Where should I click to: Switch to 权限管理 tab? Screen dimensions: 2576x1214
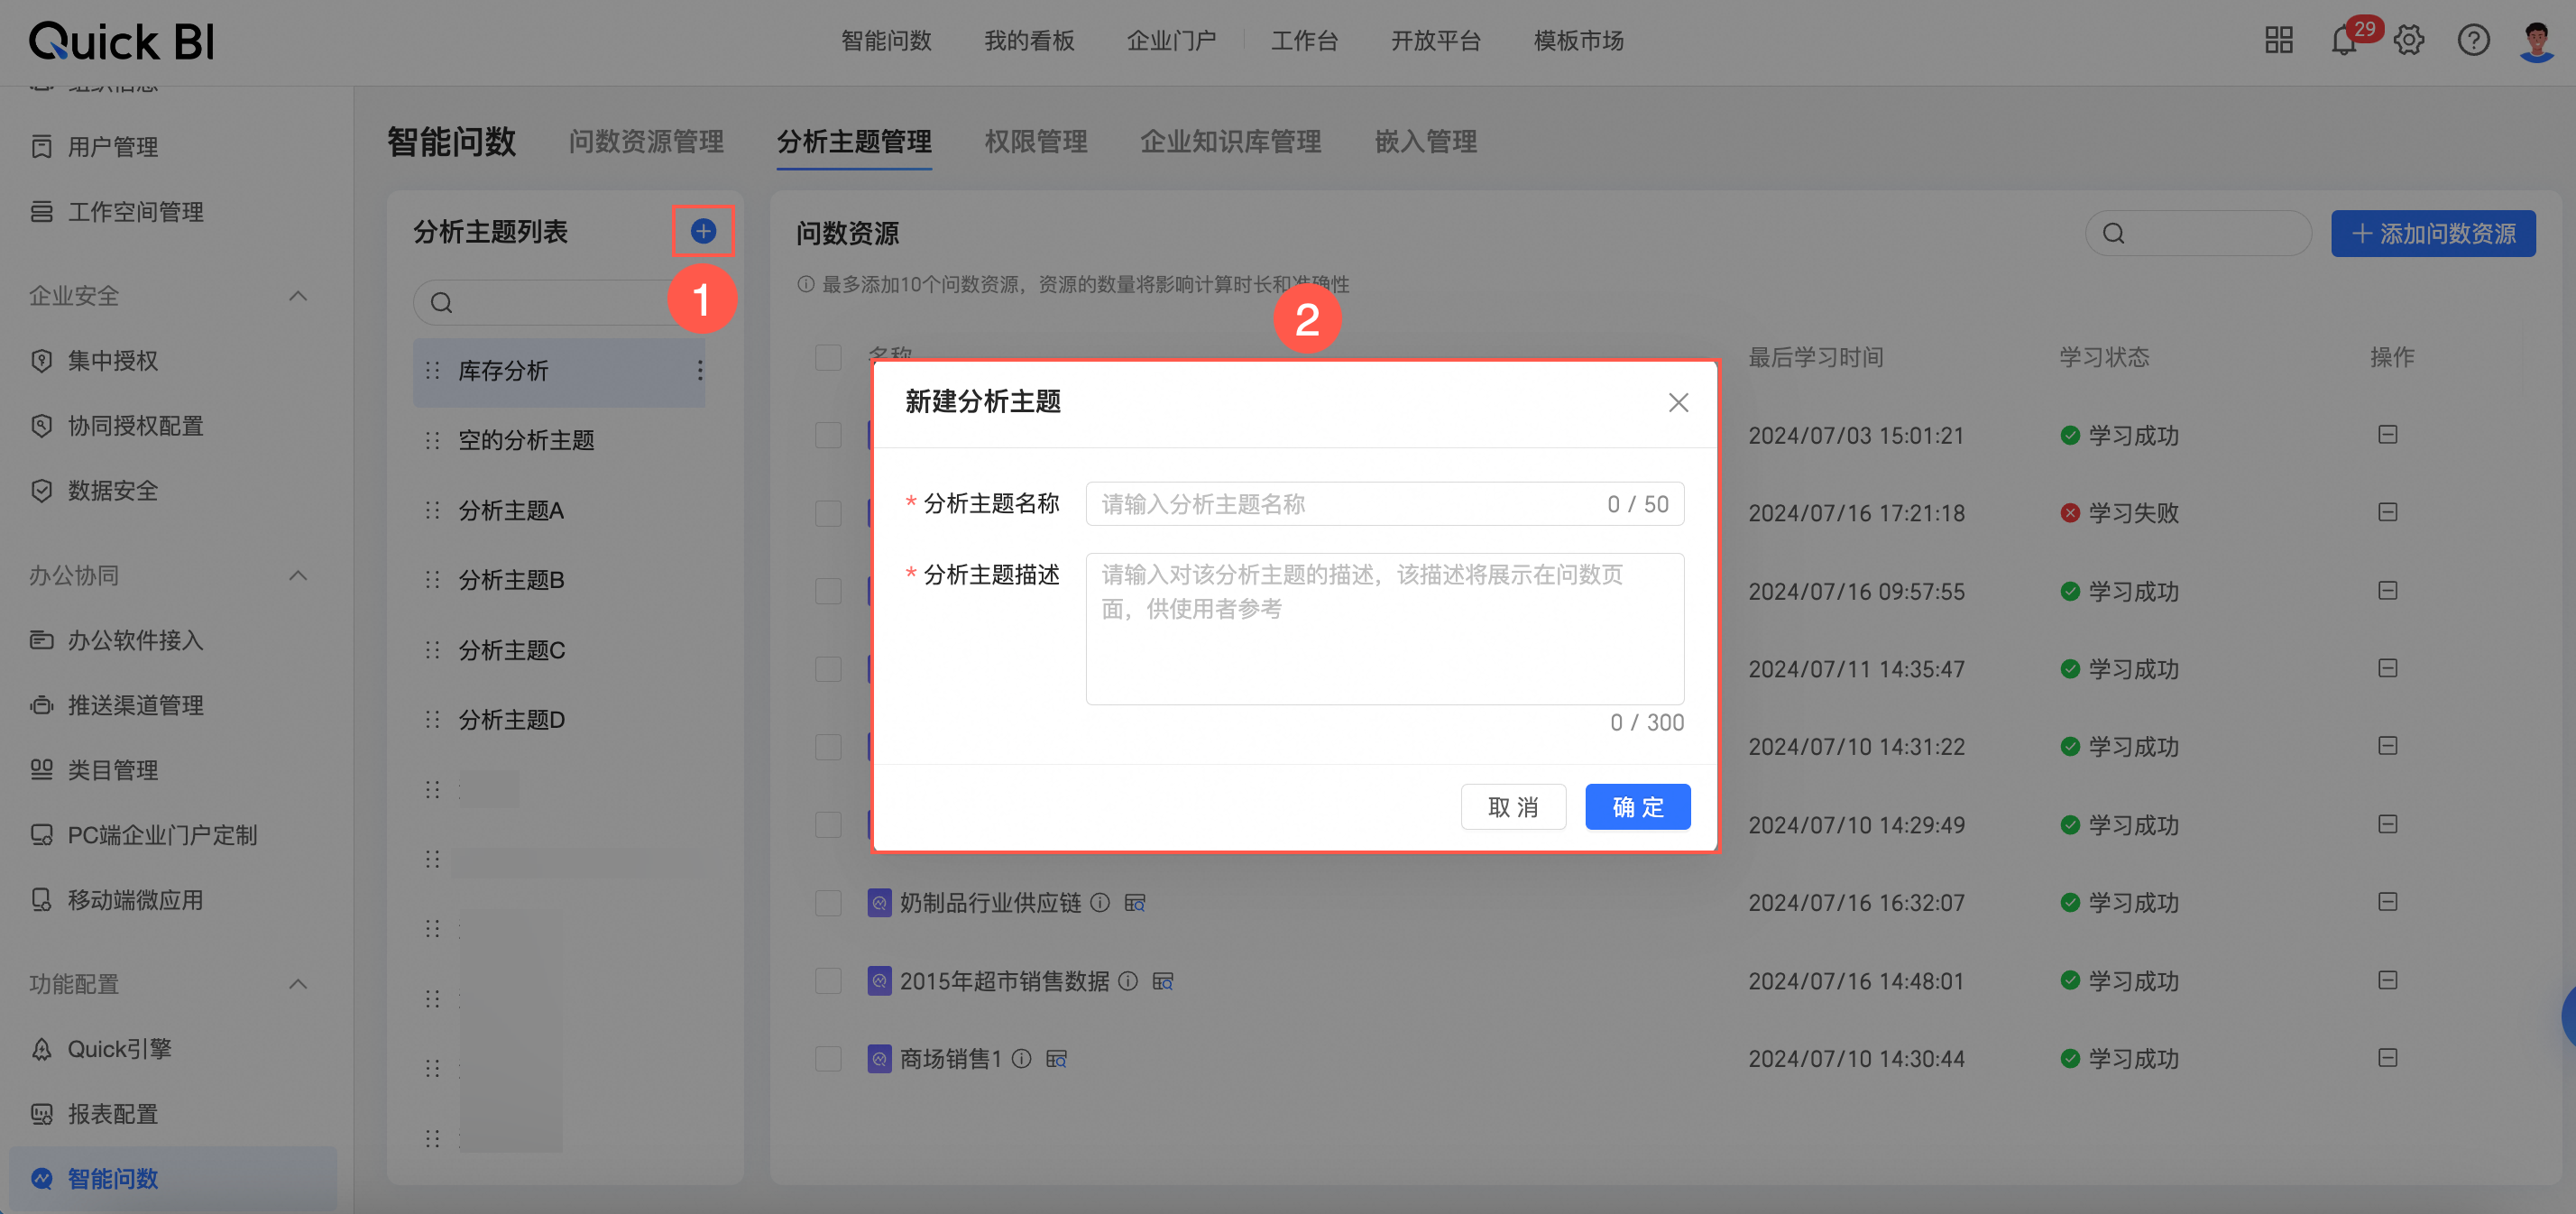tap(1036, 142)
